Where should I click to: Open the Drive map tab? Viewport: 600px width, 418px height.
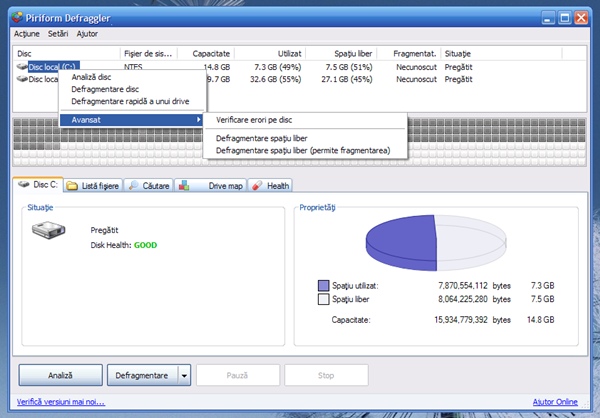211,186
